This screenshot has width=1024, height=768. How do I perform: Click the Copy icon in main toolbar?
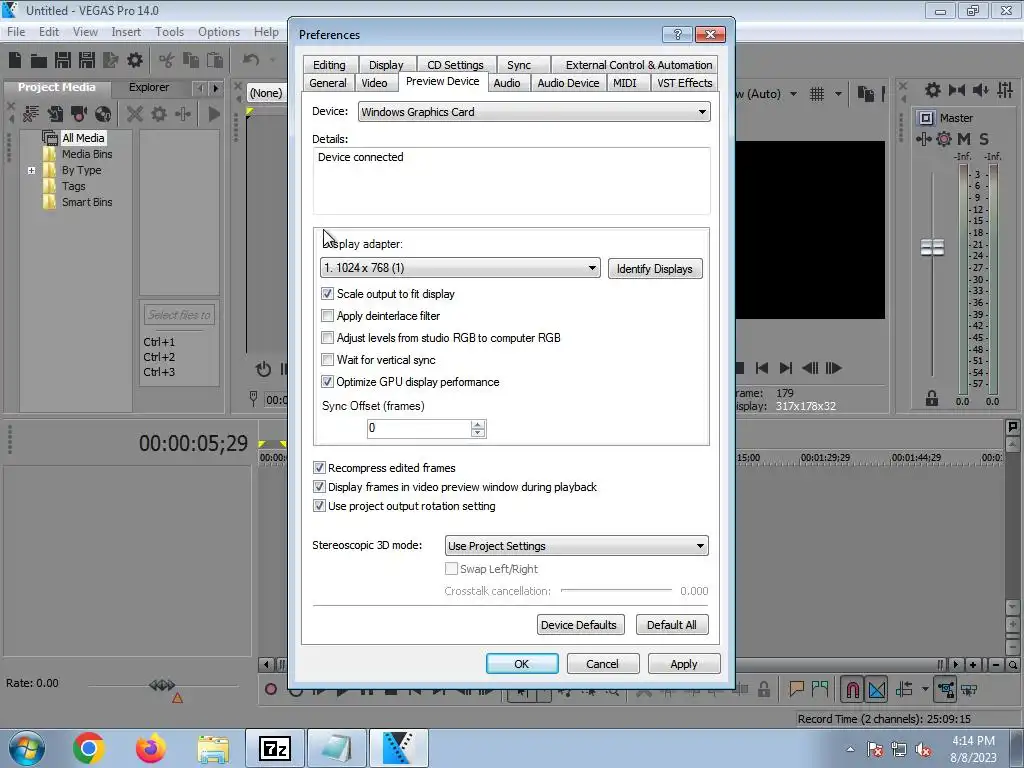point(191,60)
